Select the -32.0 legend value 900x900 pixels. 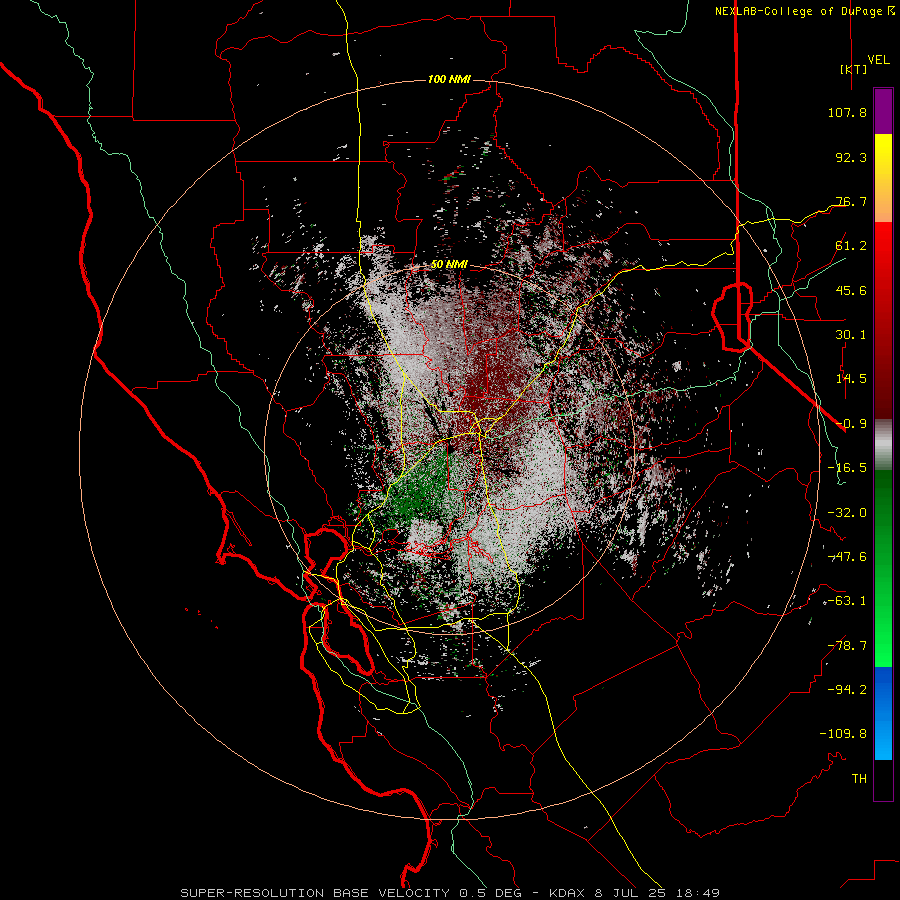[x=847, y=513]
